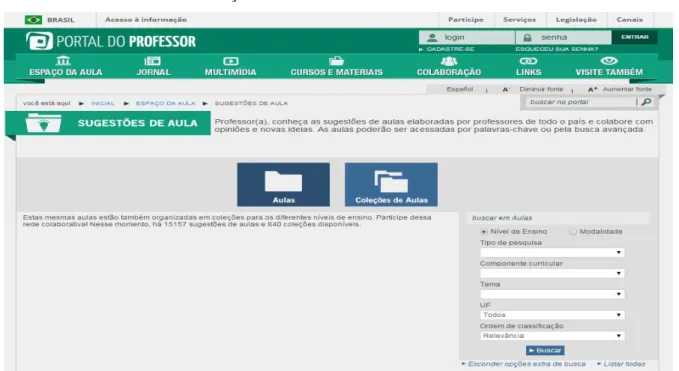Screen dimensions: 679x371
Task: Click the Acesso à informação link
Action: point(146,19)
